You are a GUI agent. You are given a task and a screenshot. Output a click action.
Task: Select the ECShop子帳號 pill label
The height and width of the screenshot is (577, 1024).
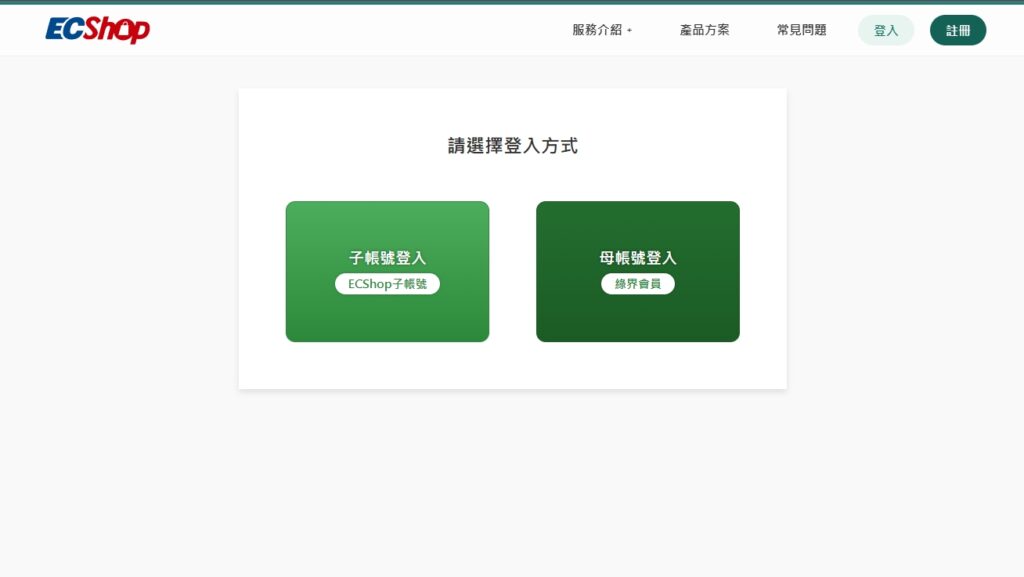point(387,284)
